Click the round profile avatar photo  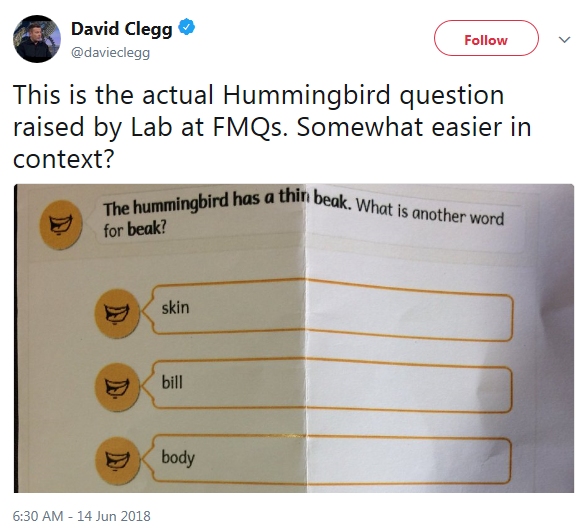pos(37,39)
